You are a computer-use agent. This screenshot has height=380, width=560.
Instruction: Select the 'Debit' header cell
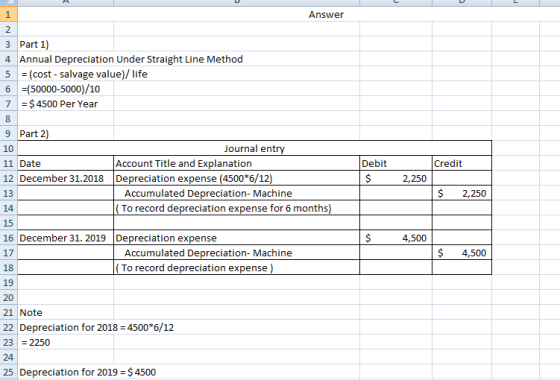click(x=396, y=164)
